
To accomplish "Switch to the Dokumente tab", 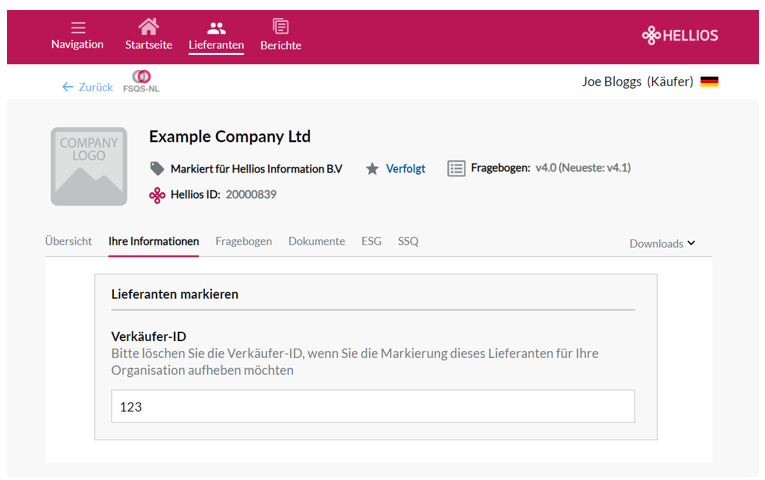I will [317, 241].
